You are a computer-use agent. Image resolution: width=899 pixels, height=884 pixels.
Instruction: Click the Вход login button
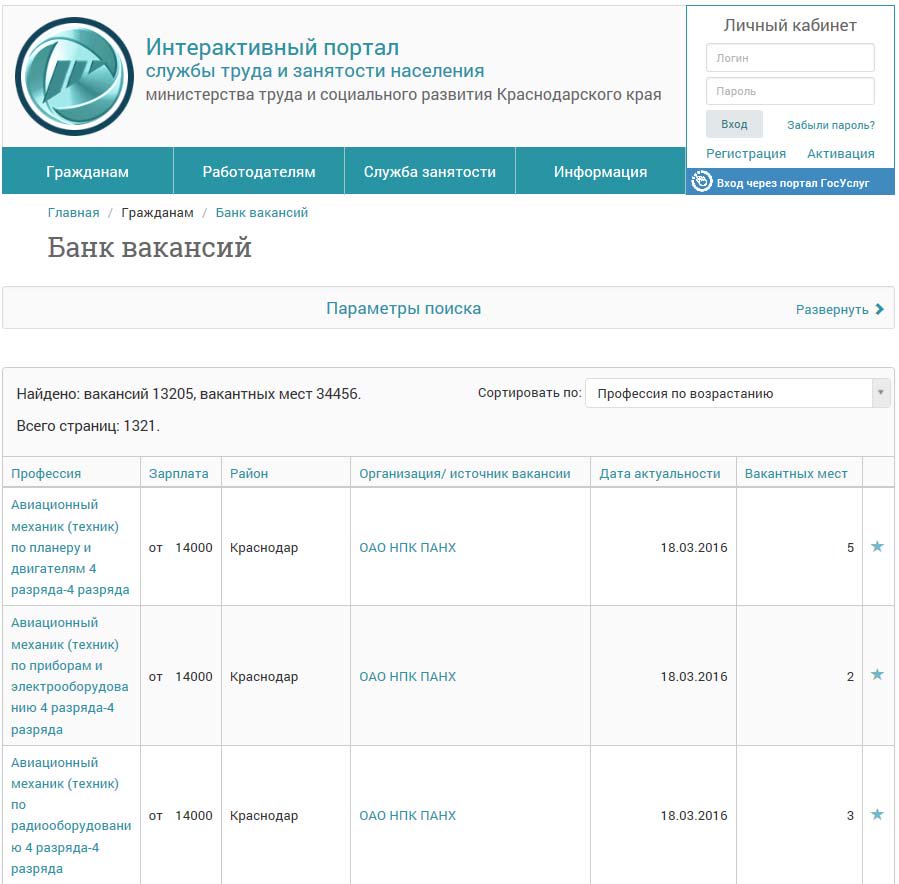point(734,124)
